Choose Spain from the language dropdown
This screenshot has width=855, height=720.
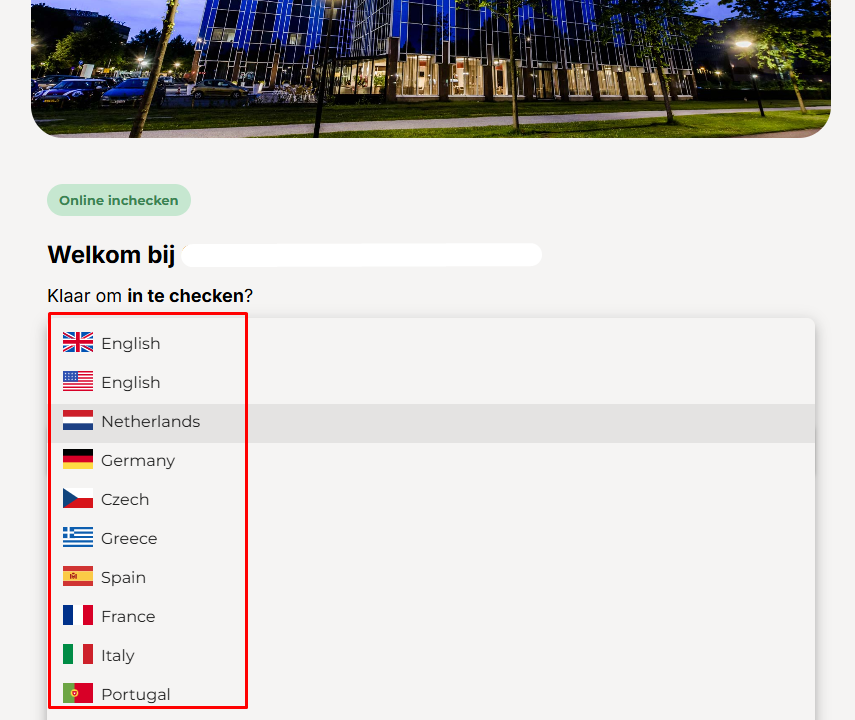123,578
